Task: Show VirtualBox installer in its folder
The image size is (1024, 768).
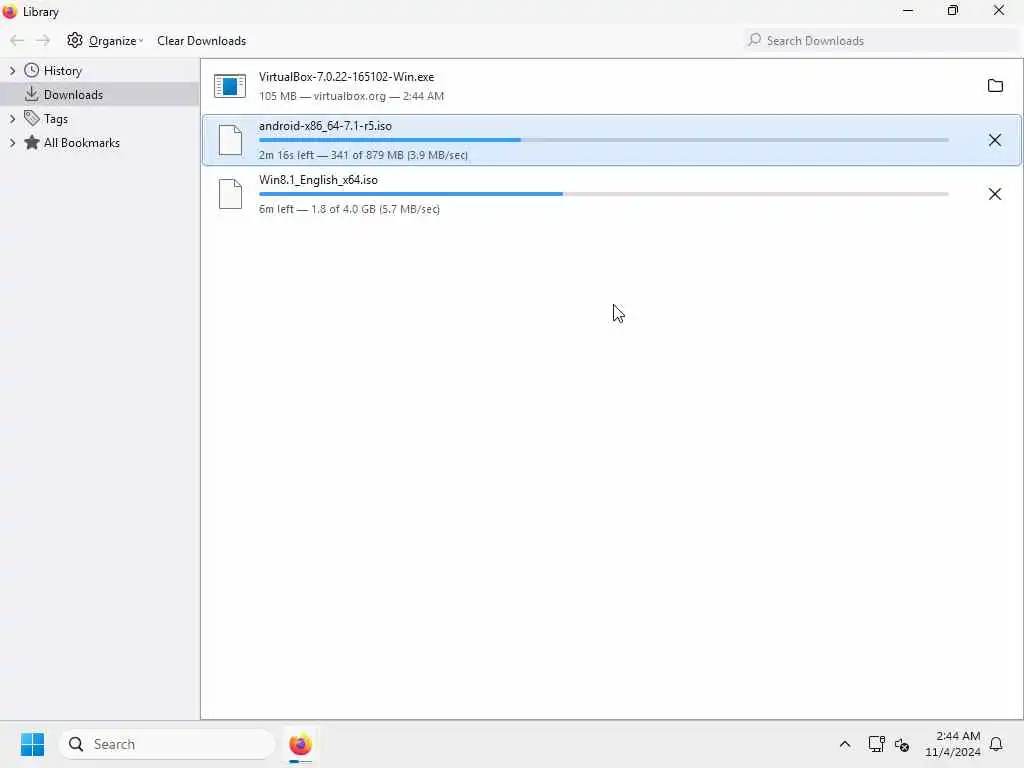Action: point(995,86)
